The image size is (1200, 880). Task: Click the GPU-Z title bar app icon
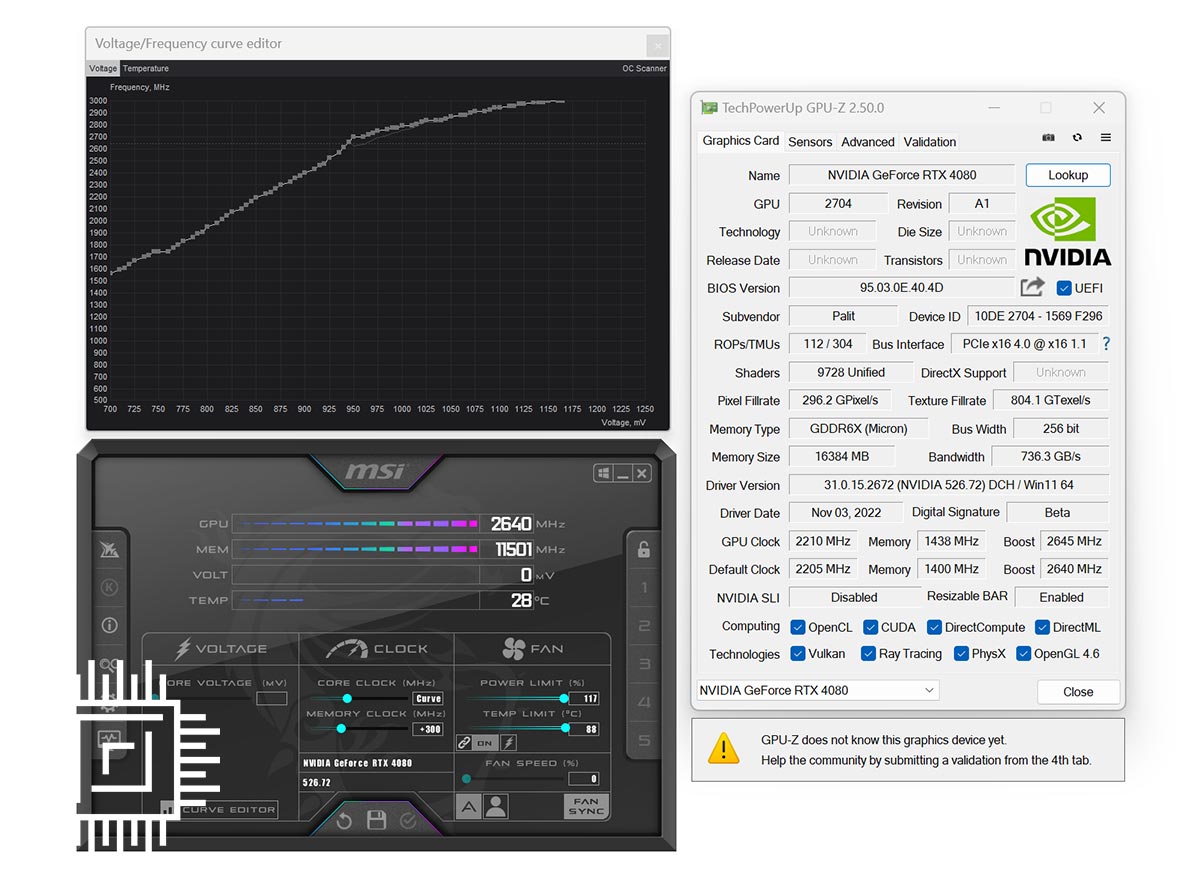pos(709,108)
